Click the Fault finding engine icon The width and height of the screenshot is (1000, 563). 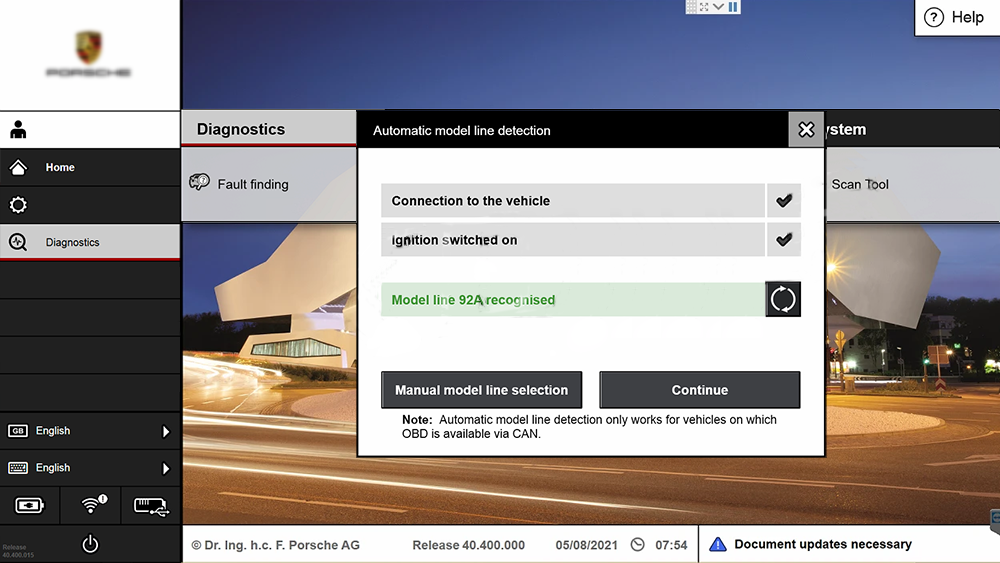coord(200,182)
